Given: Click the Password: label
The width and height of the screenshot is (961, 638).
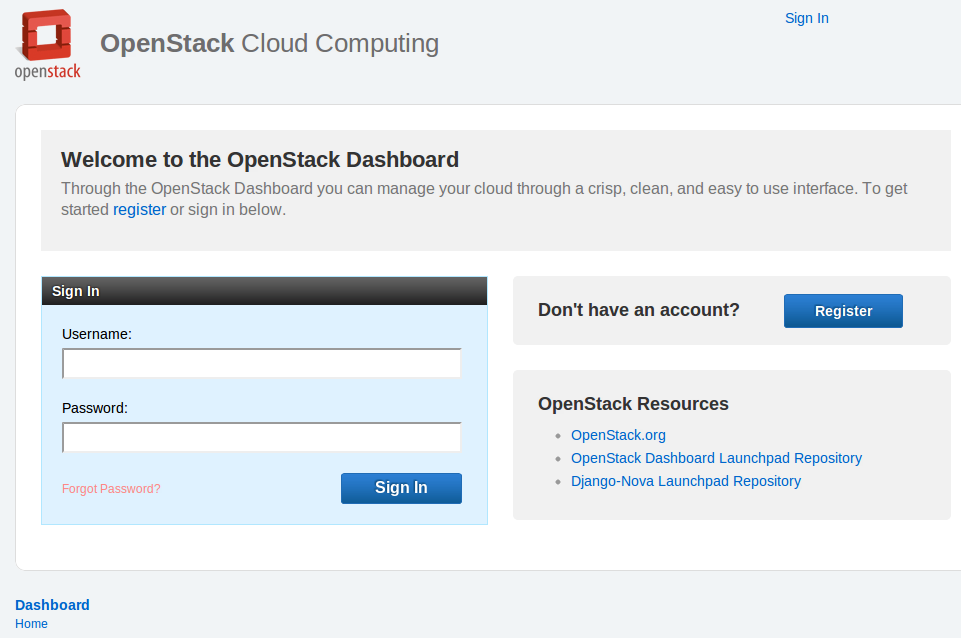Looking at the screenshot, I should point(95,408).
